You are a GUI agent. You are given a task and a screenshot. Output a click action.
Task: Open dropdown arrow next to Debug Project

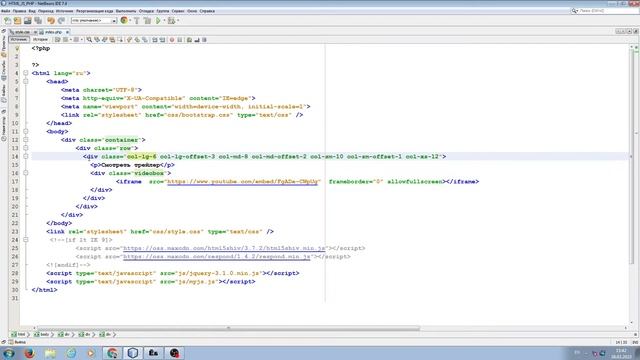(178, 20)
